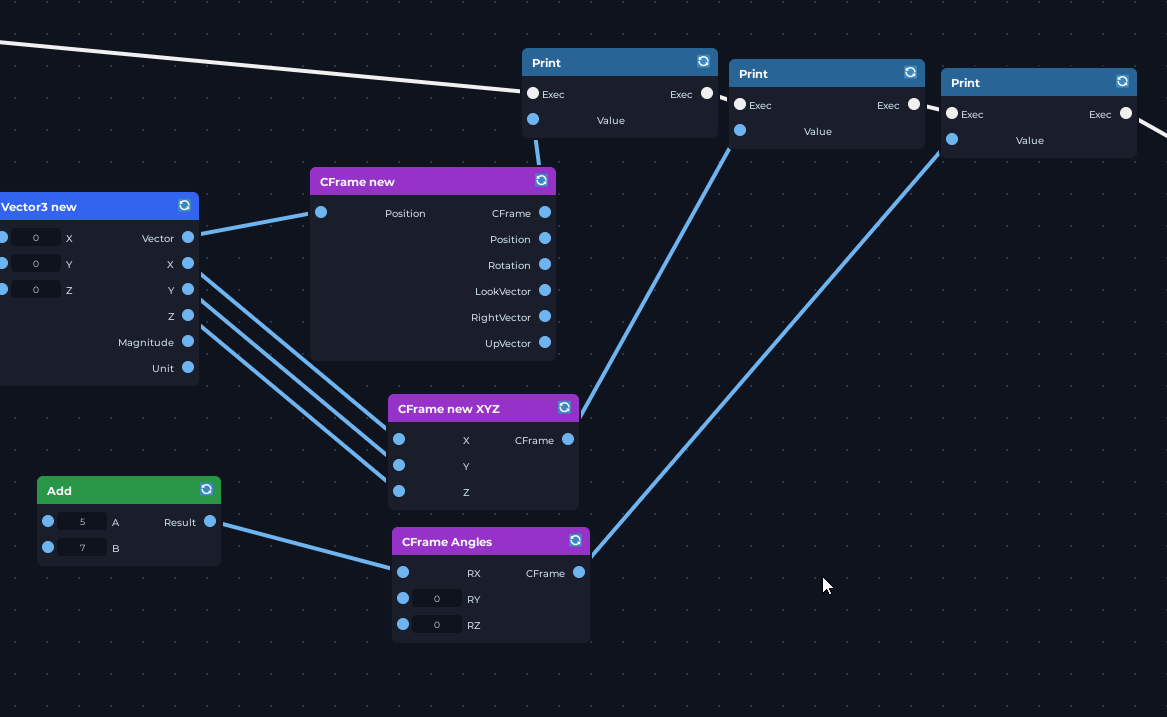Click Z input pin on CFrame new XYZ
1167x717 pixels.
pyautogui.click(x=399, y=491)
